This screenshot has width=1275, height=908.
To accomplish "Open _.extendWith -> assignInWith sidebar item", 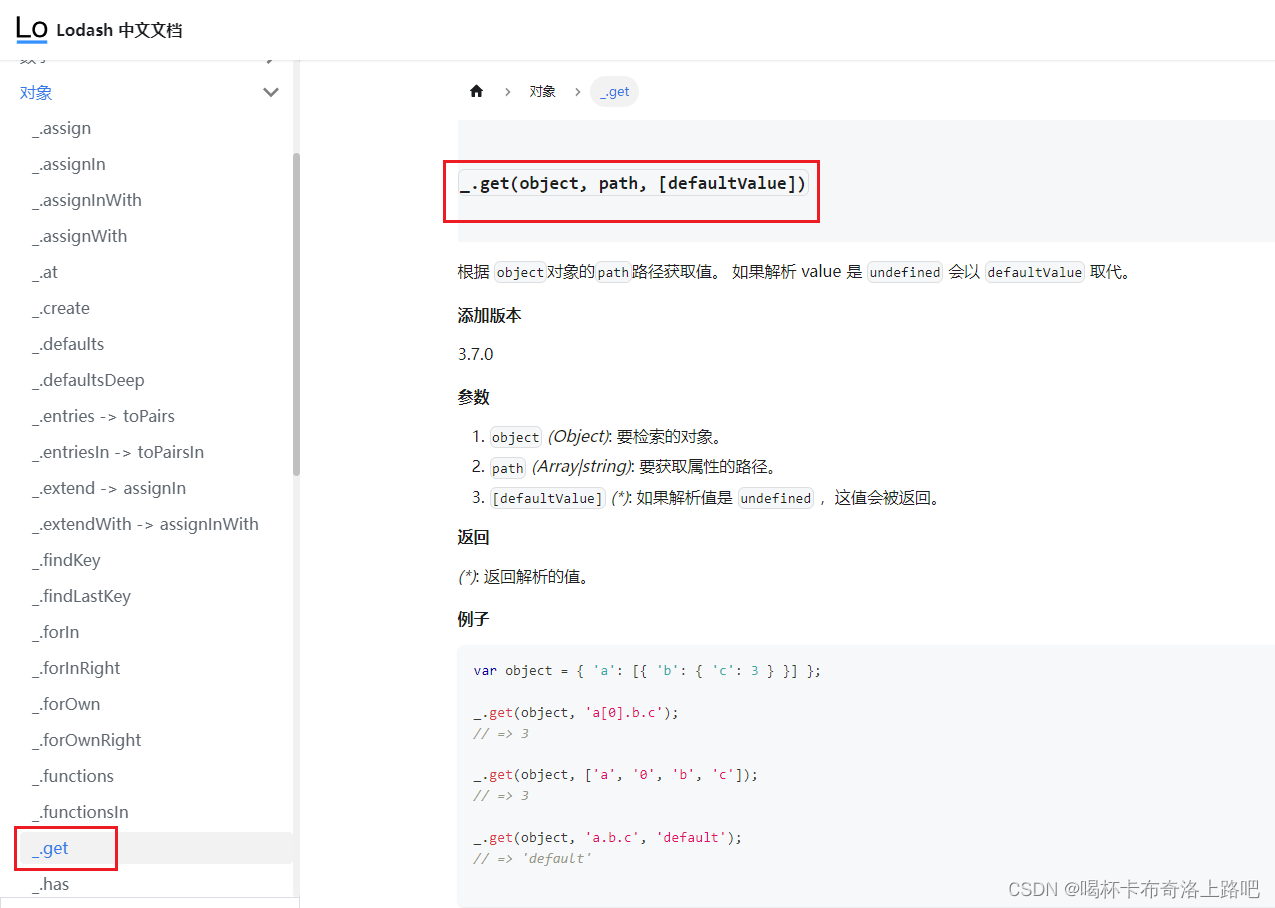I will tap(145, 524).
